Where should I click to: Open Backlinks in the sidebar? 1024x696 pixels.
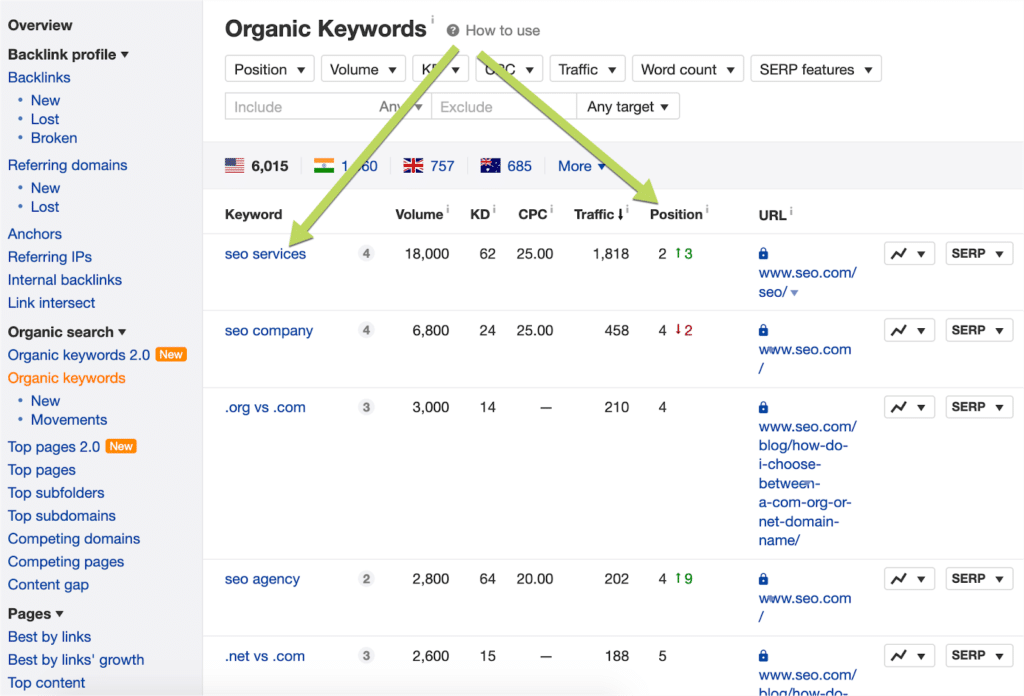point(39,78)
